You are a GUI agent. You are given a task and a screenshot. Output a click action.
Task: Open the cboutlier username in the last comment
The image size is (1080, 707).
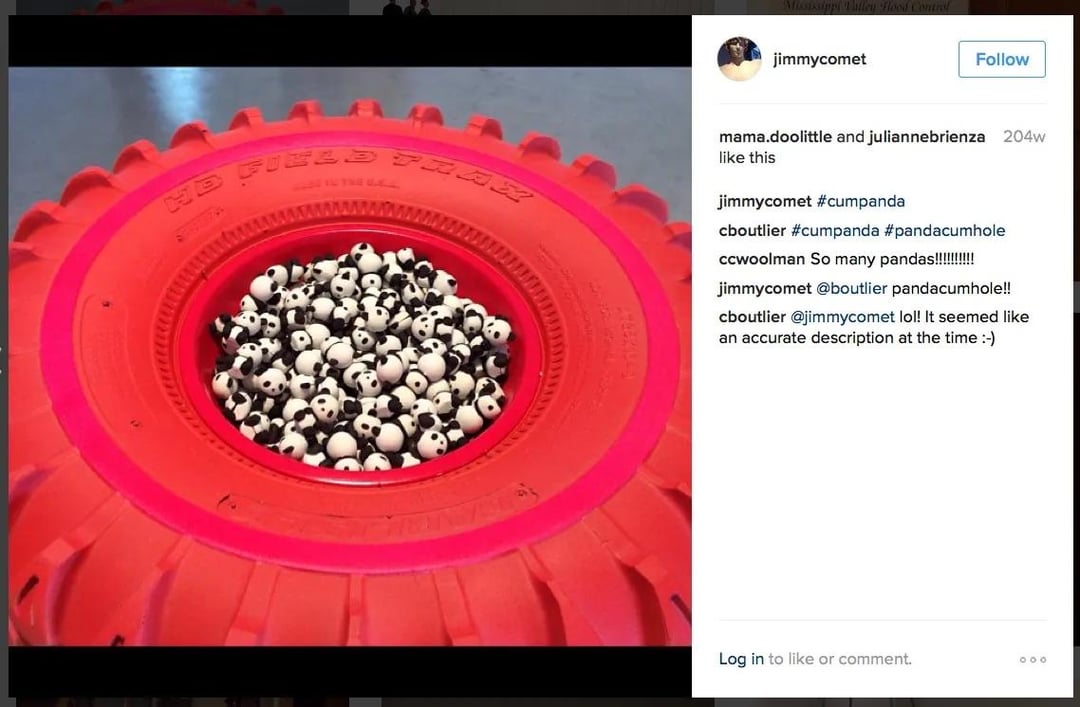tap(752, 317)
